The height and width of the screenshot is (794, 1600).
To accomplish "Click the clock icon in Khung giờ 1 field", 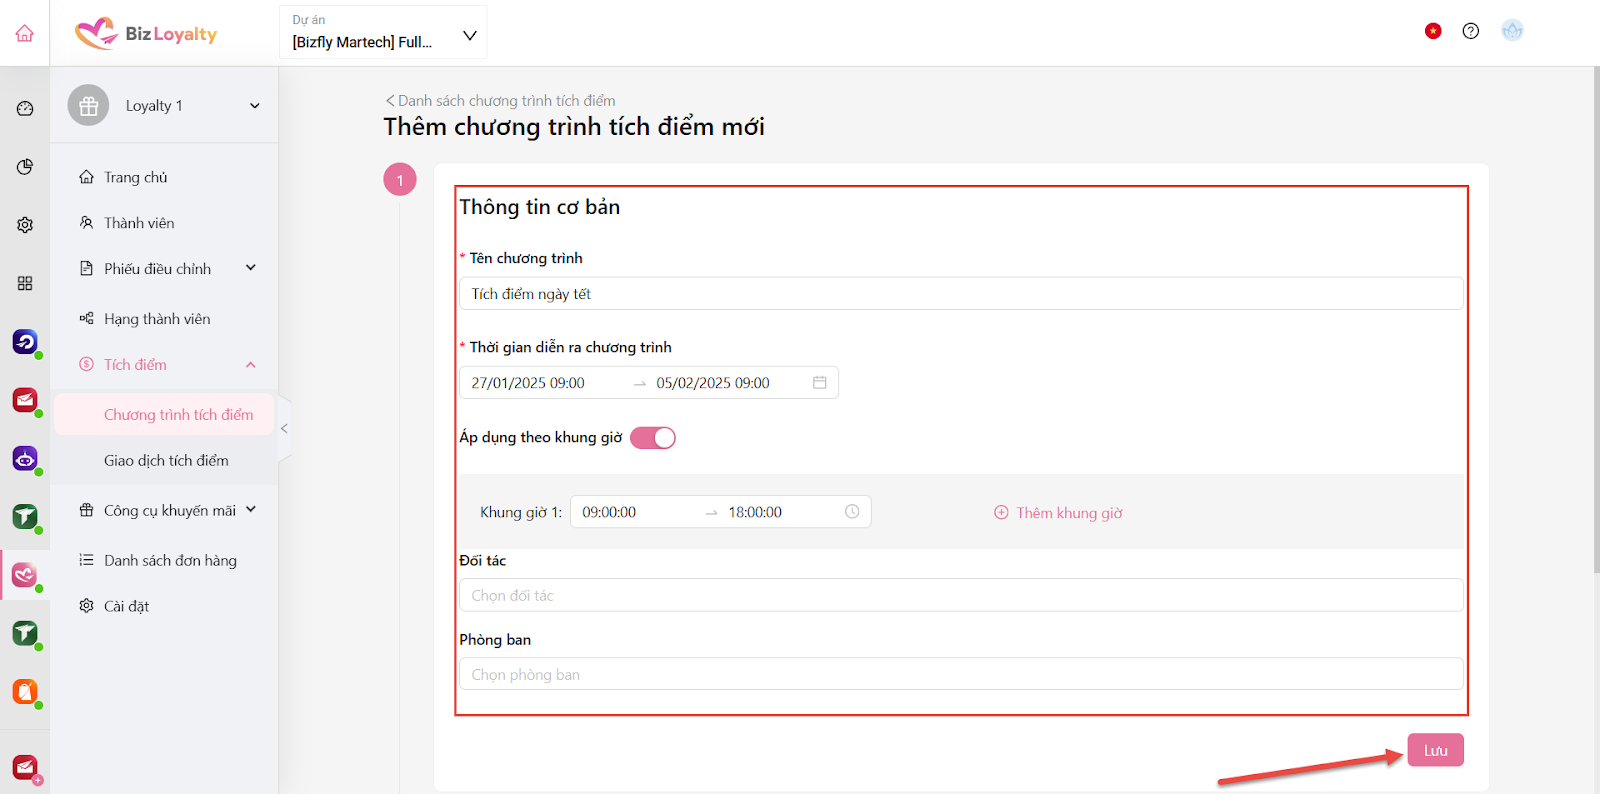I will point(852,511).
